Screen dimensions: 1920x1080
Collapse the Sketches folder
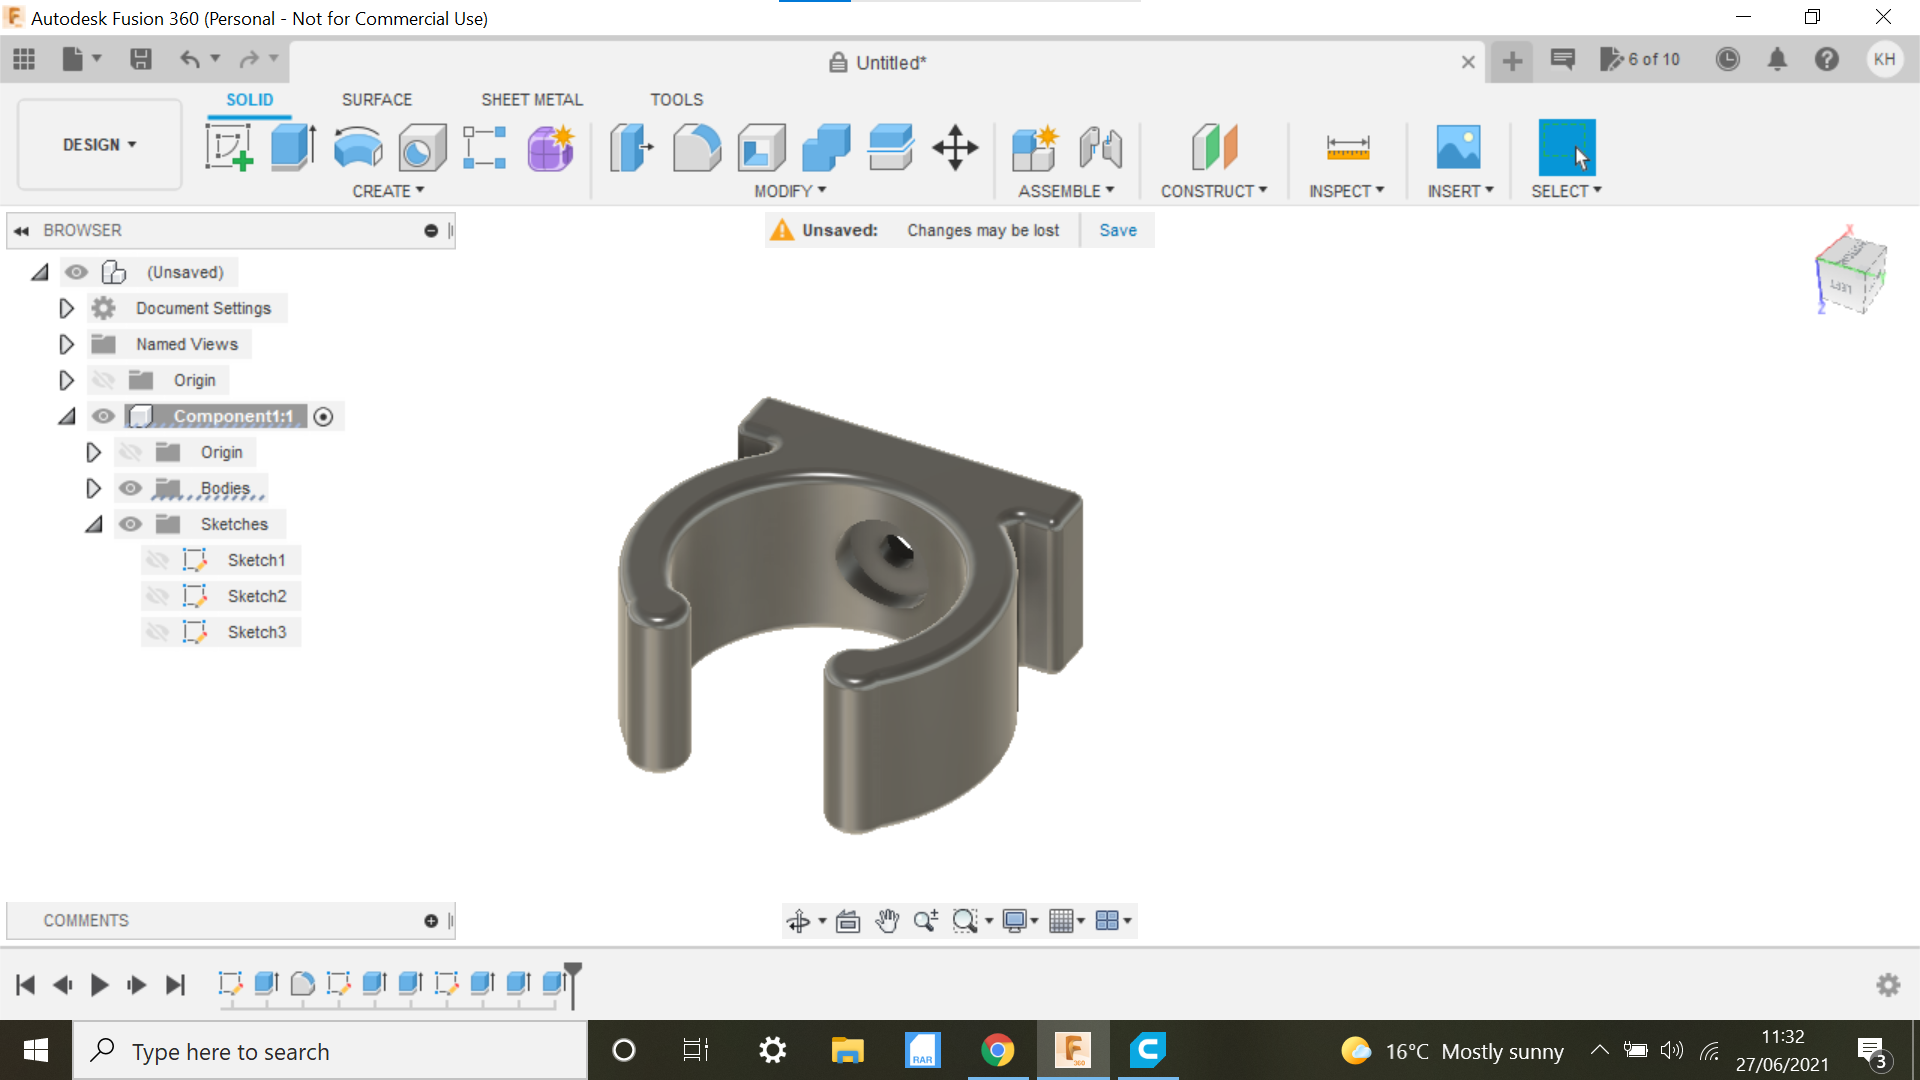click(x=94, y=524)
